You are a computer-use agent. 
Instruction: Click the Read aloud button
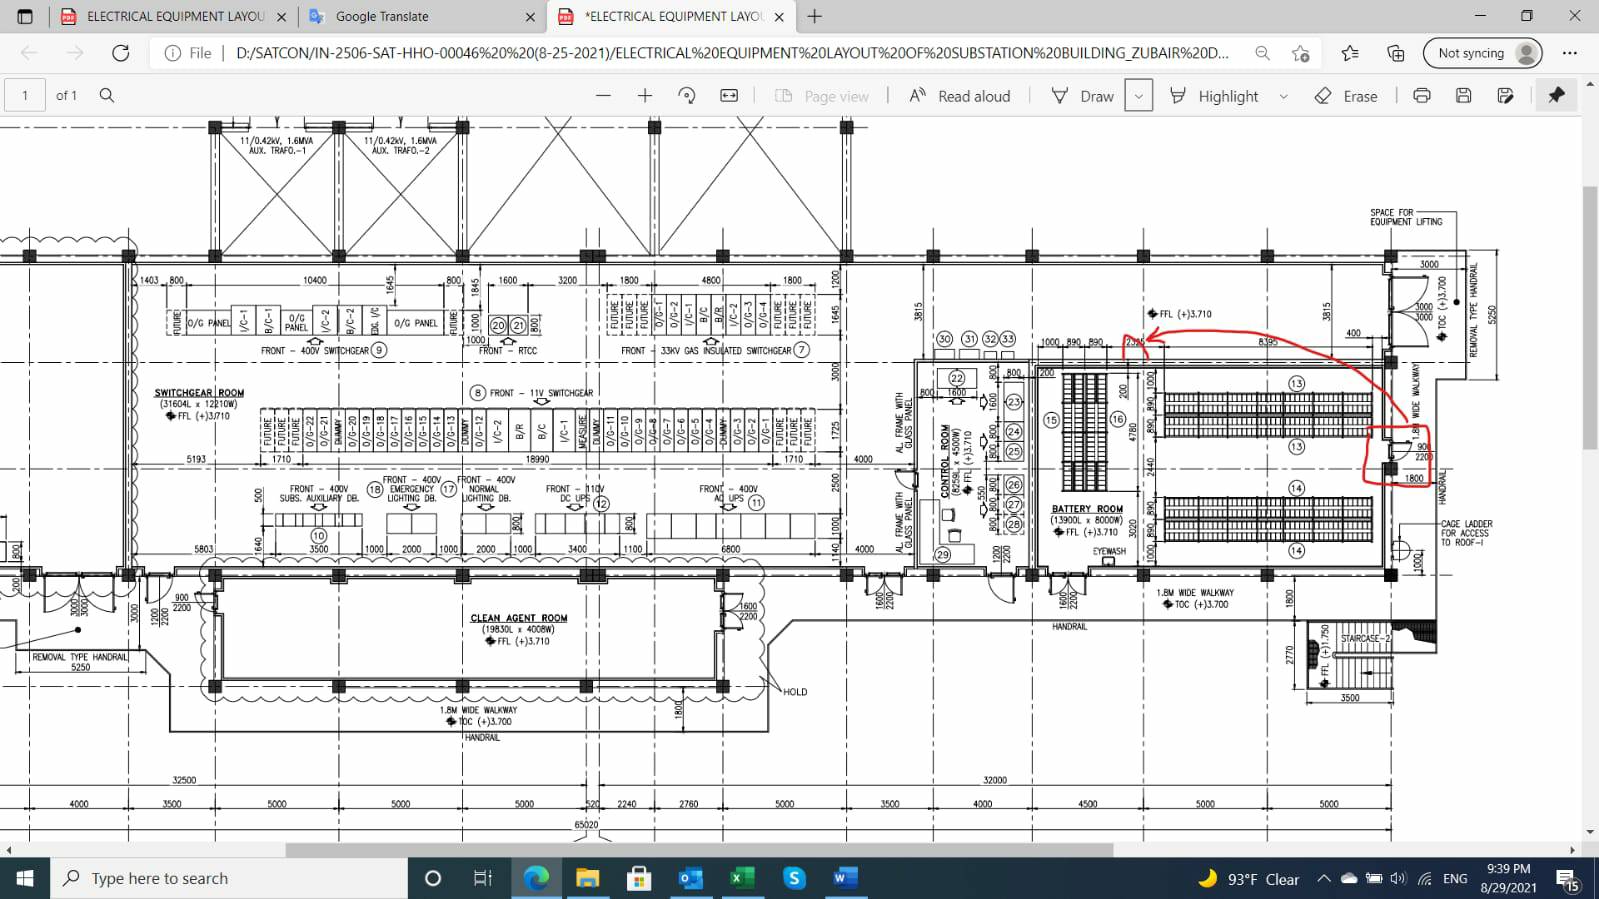coord(960,96)
